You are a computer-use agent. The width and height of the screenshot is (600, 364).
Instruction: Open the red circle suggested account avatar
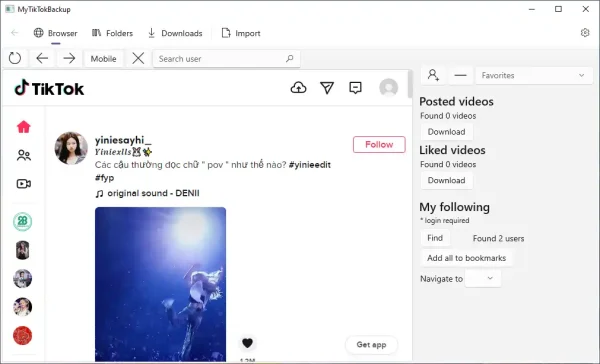click(x=23, y=336)
